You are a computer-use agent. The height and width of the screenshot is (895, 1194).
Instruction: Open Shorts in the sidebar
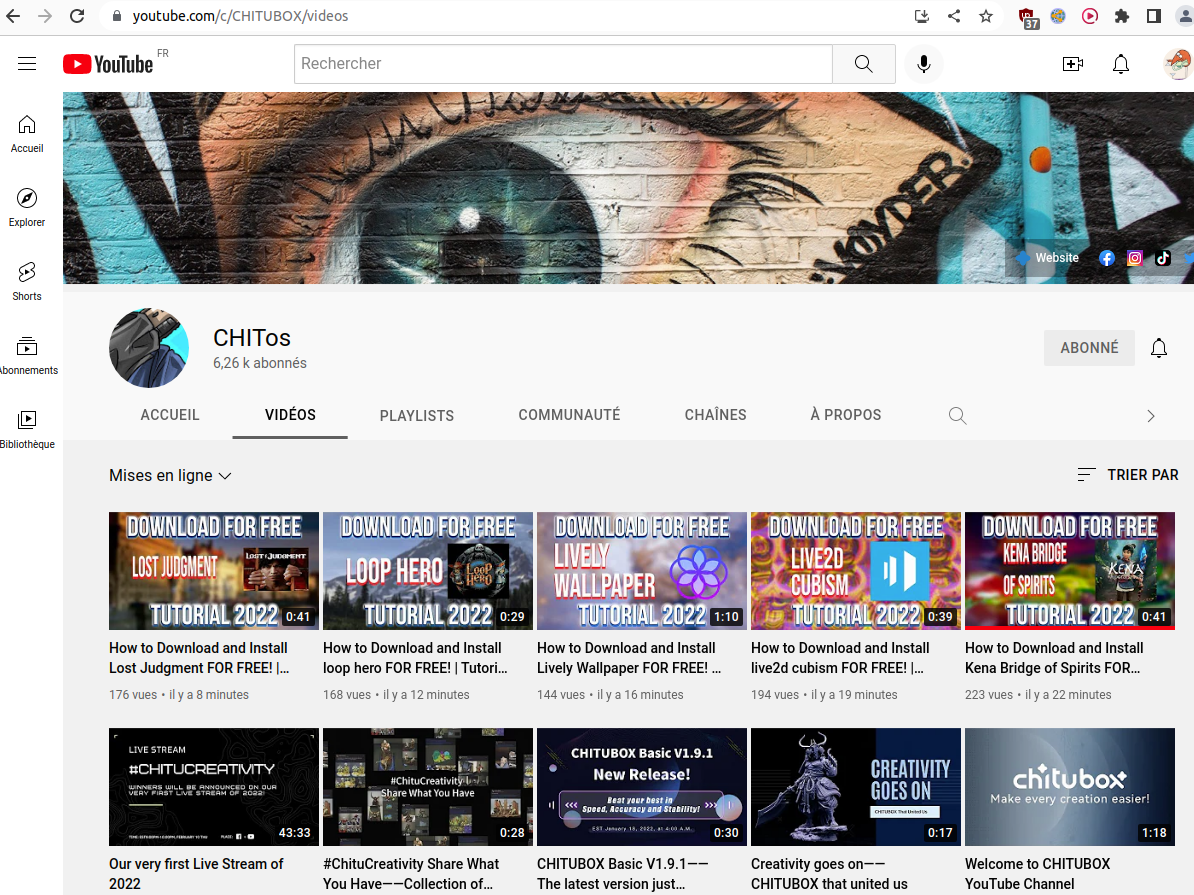coord(27,282)
